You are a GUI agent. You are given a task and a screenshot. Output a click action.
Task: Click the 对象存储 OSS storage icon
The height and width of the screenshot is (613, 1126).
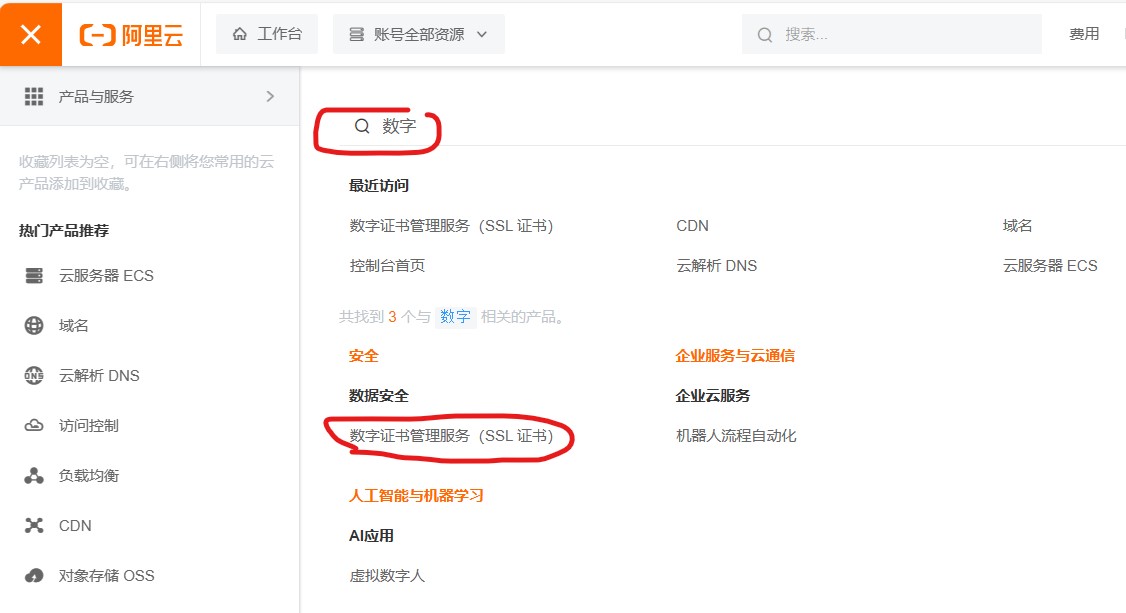coord(34,576)
